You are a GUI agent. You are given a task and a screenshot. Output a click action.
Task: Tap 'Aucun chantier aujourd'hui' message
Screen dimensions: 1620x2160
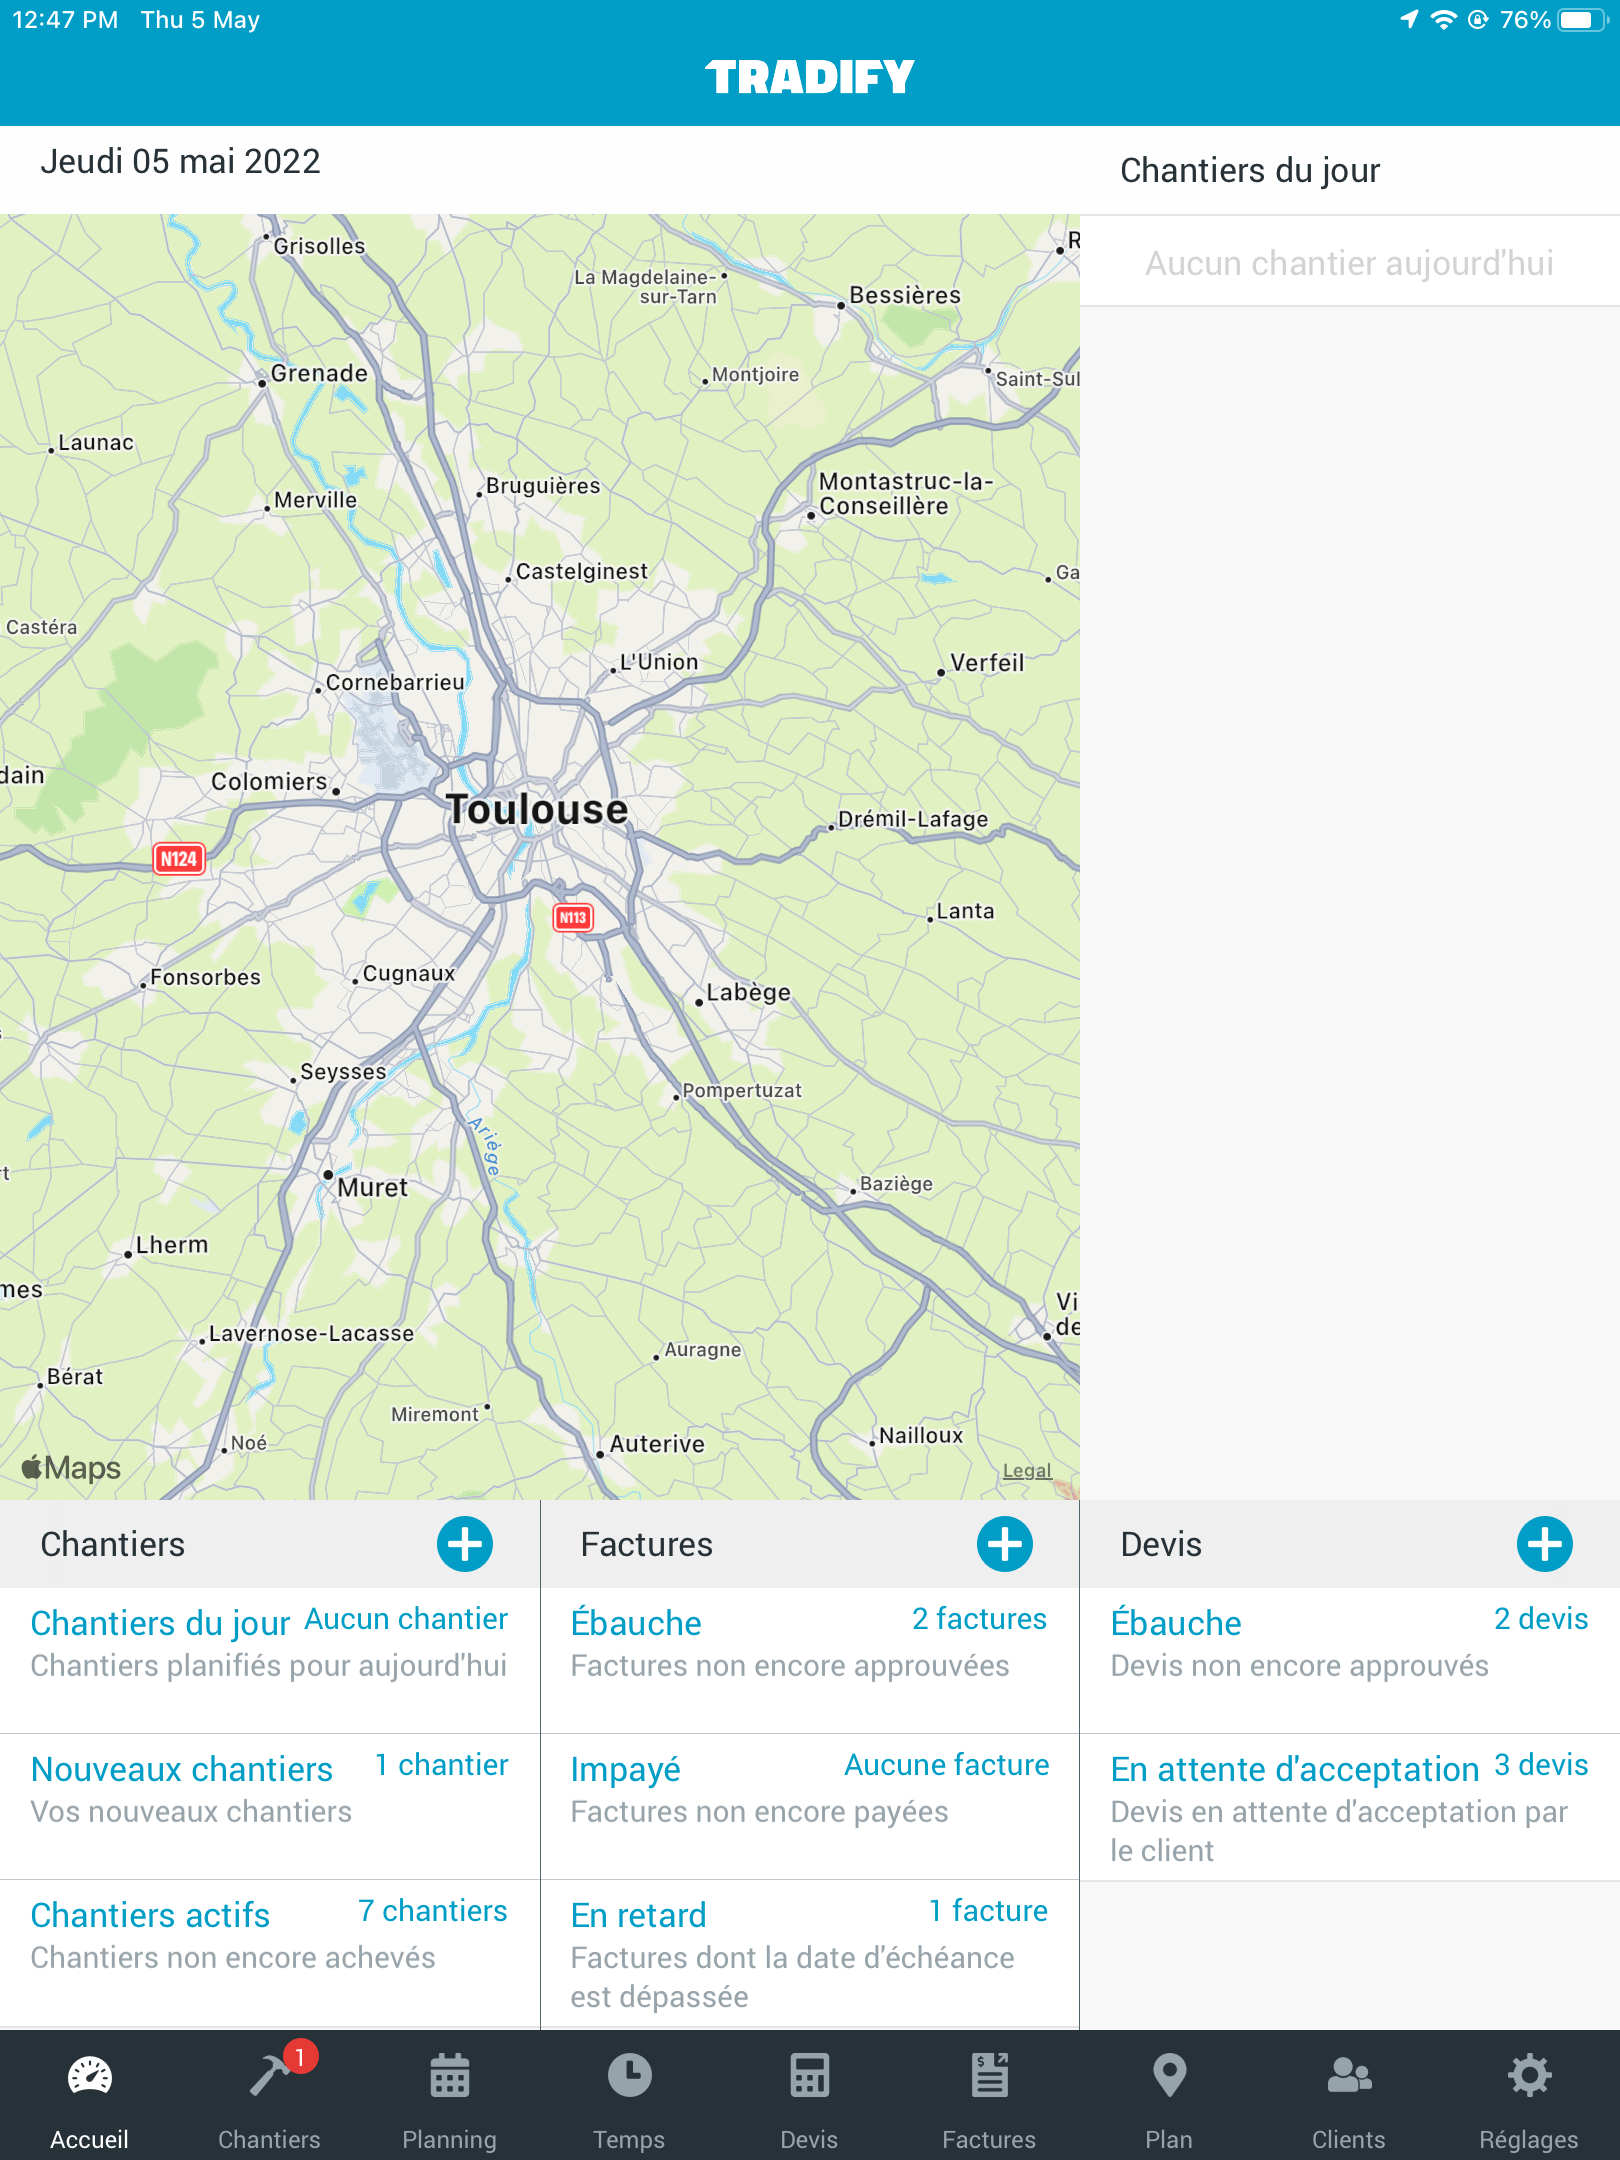[x=1349, y=263]
